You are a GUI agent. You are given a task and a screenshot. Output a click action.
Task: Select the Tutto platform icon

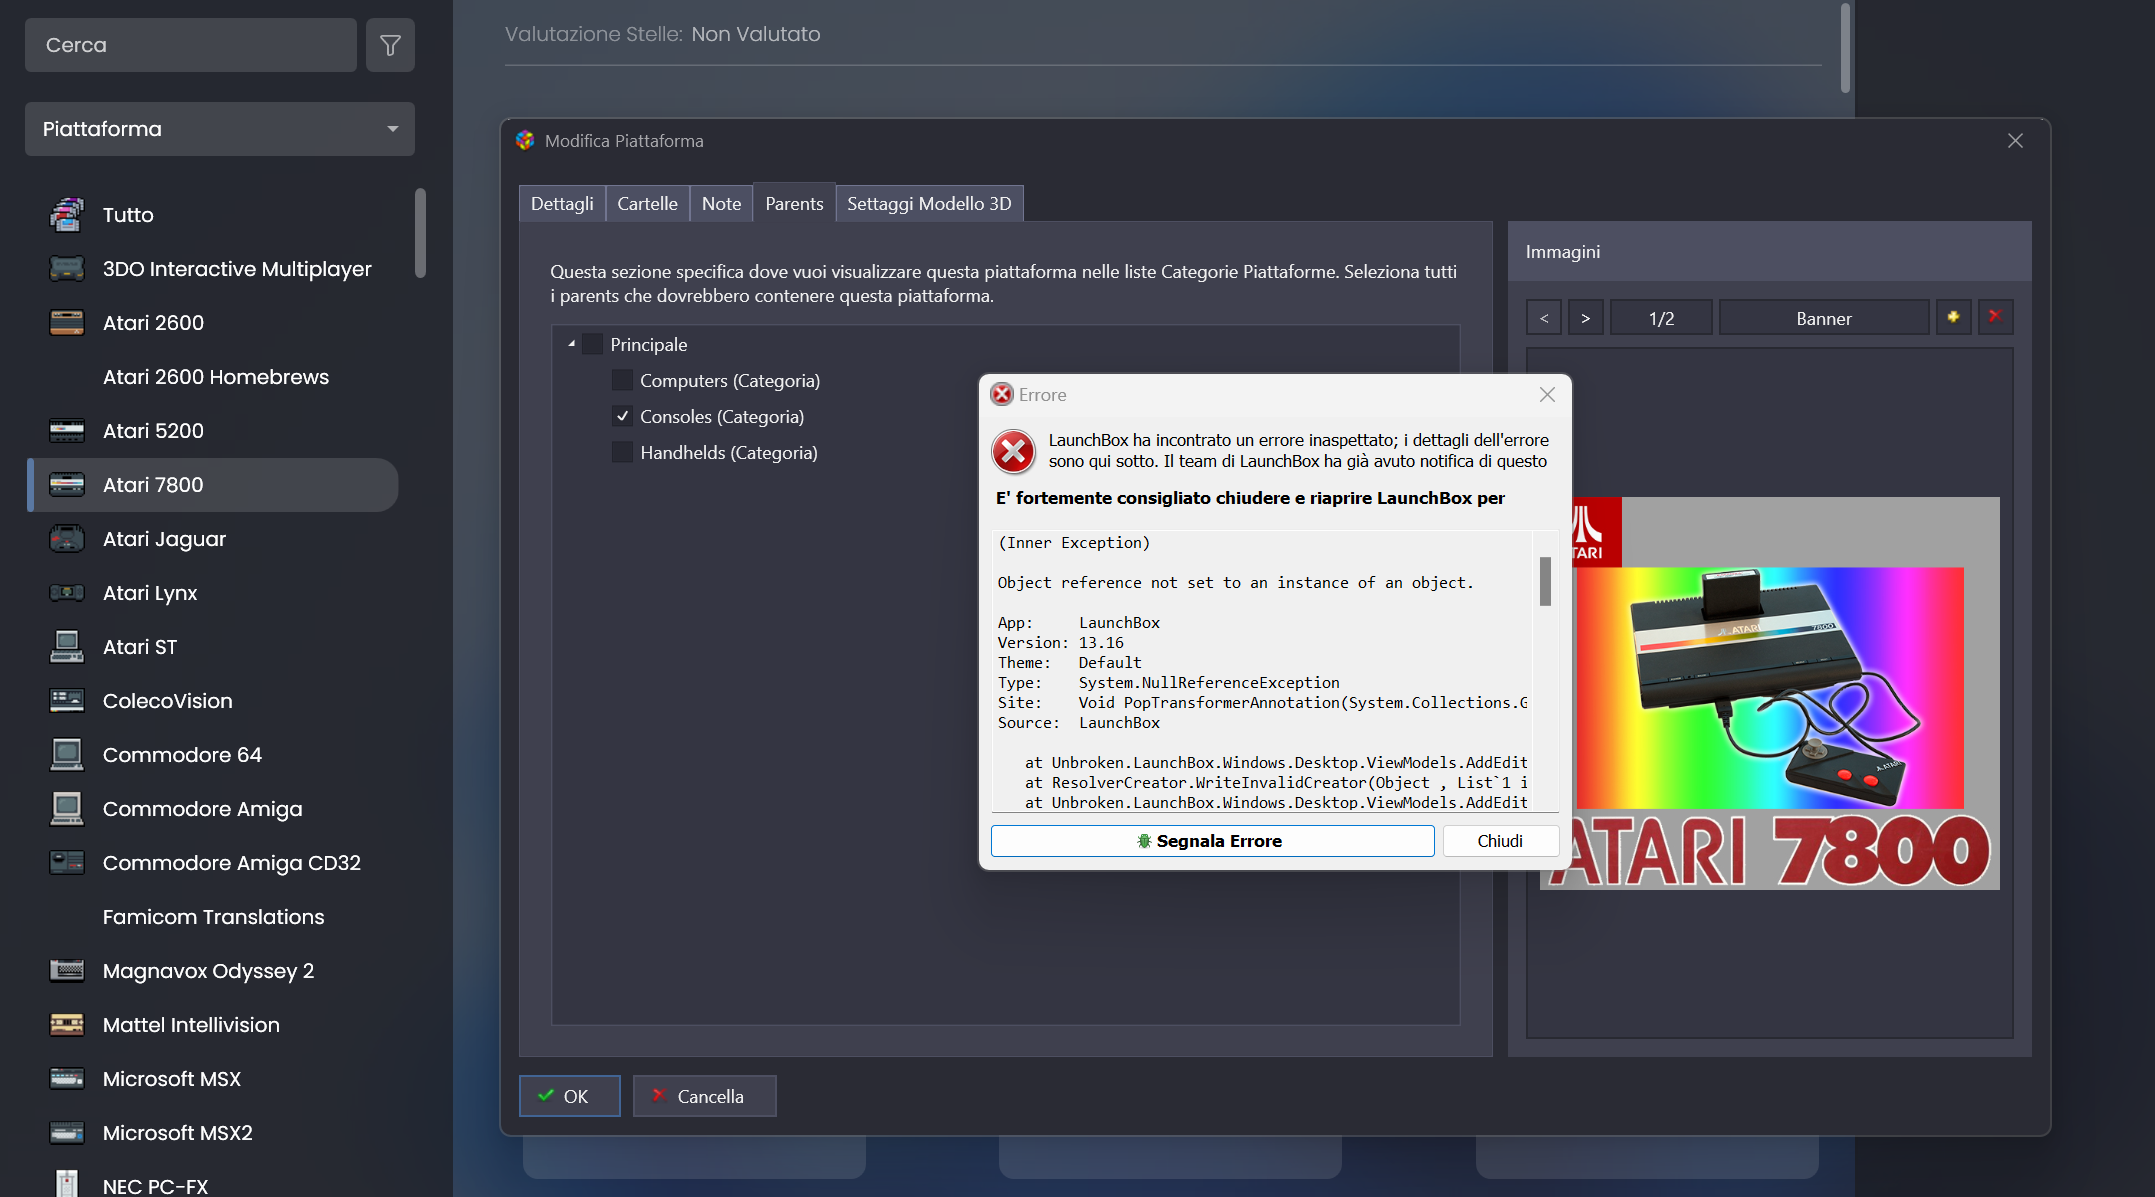click(x=67, y=215)
